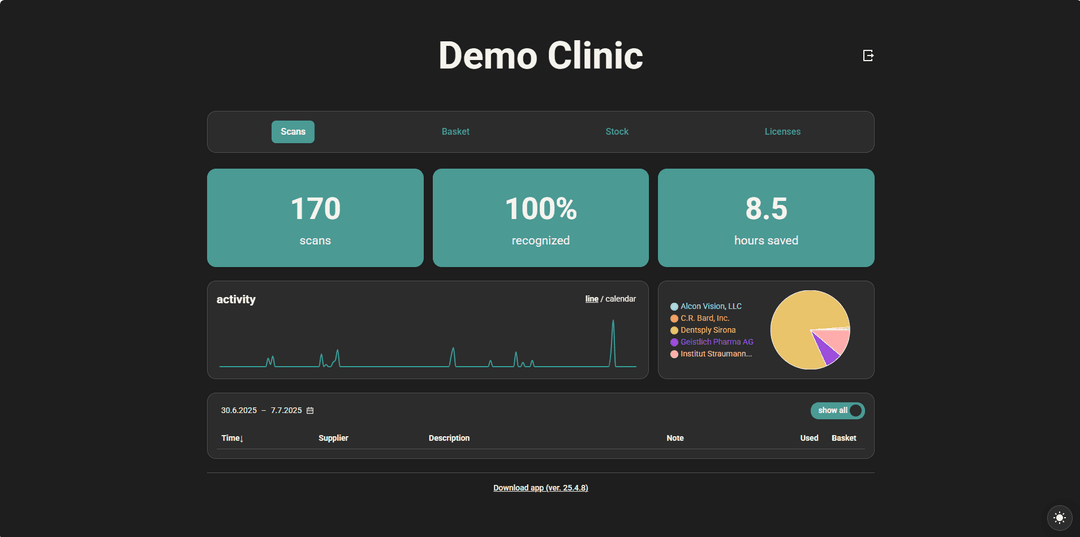Select the Scans tab
The width and height of the screenshot is (1080, 537).
coord(293,131)
